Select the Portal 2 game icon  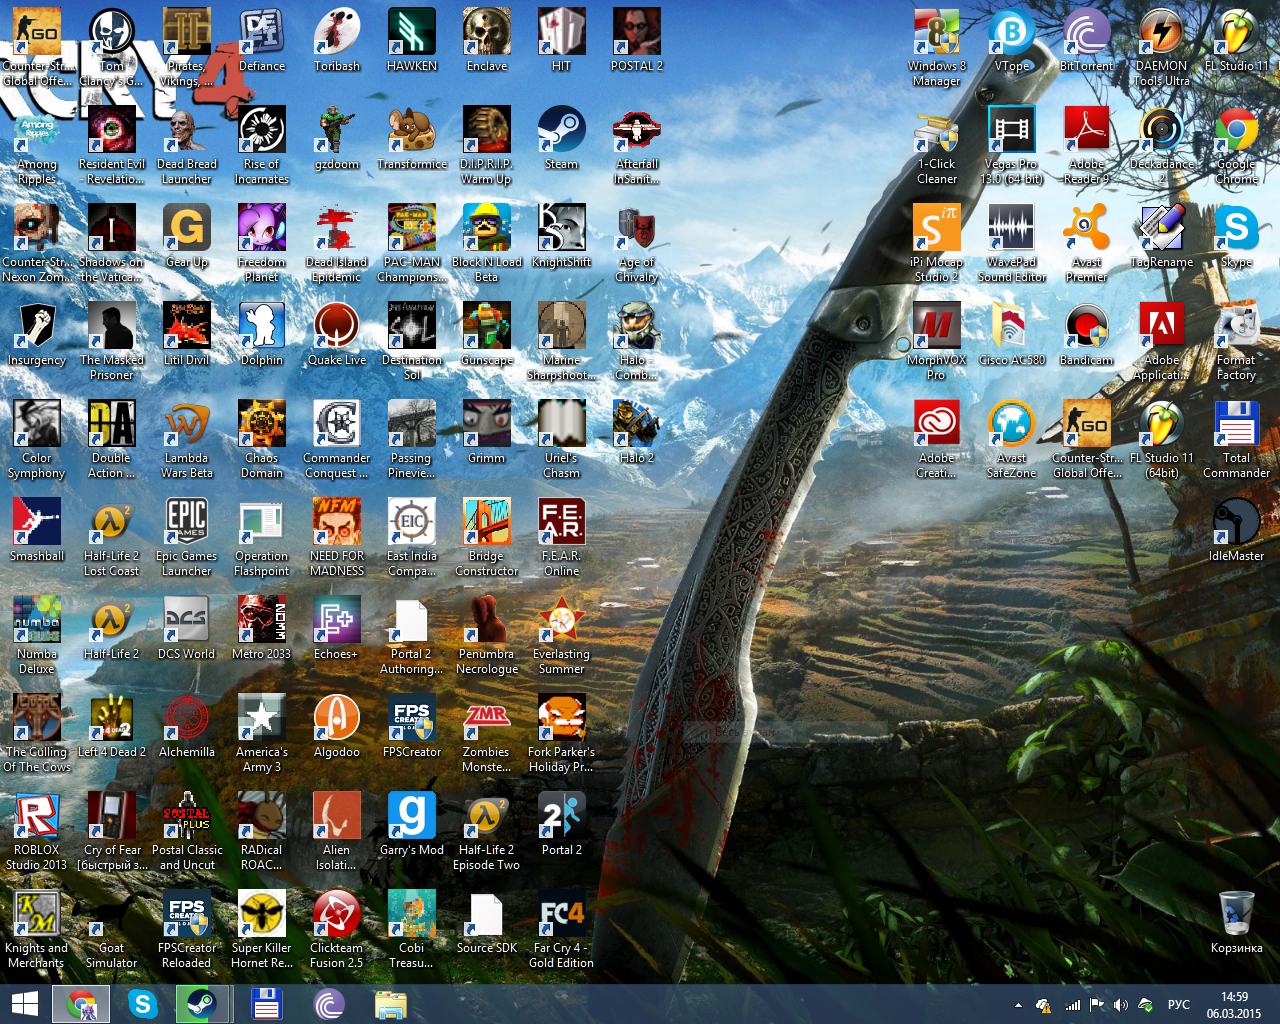pyautogui.click(x=561, y=824)
